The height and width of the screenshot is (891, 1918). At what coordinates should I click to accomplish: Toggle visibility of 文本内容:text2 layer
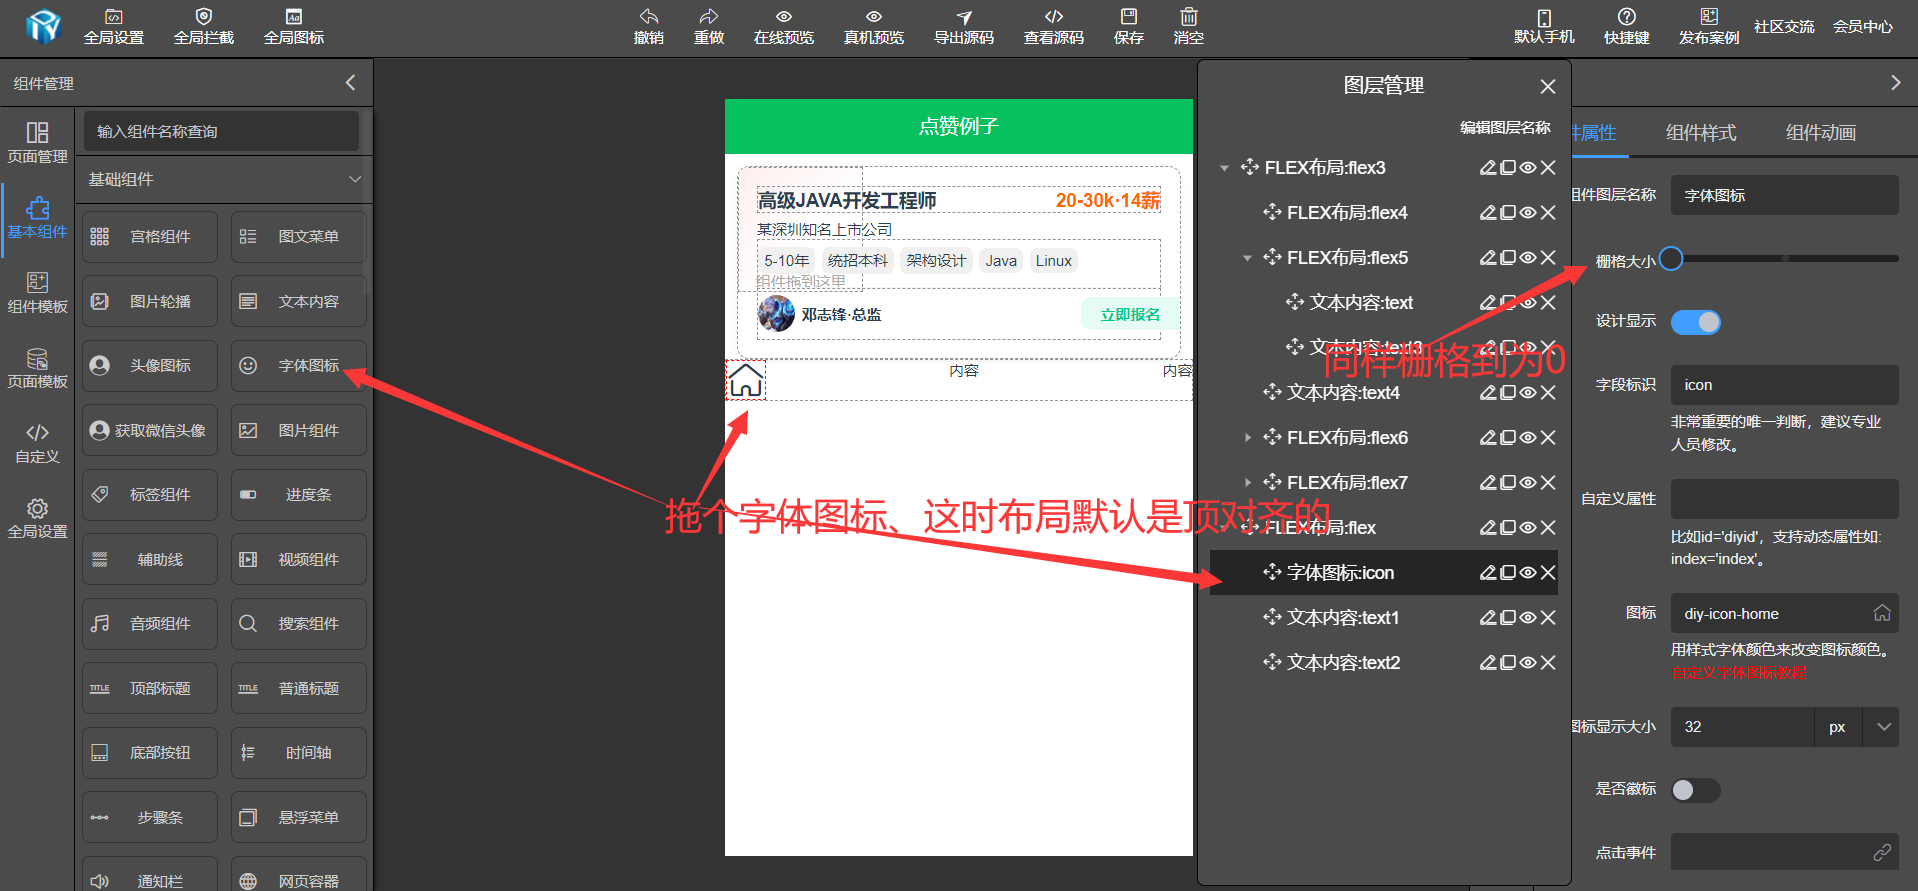[x=1528, y=662]
